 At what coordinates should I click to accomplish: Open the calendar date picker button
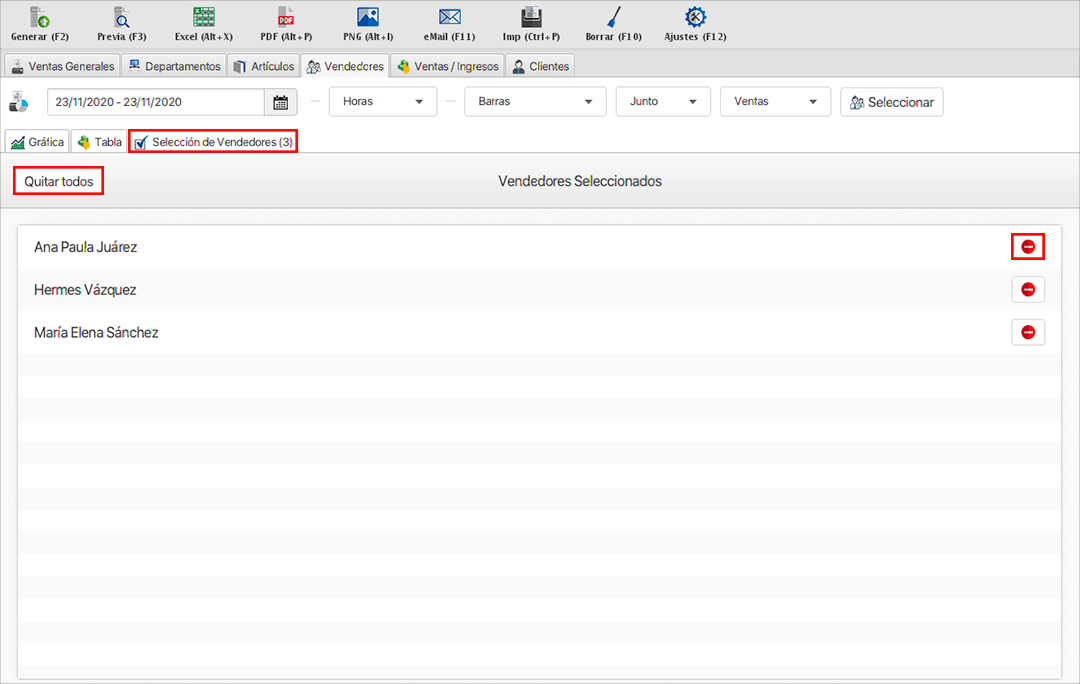pyautogui.click(x=280, y=102)
